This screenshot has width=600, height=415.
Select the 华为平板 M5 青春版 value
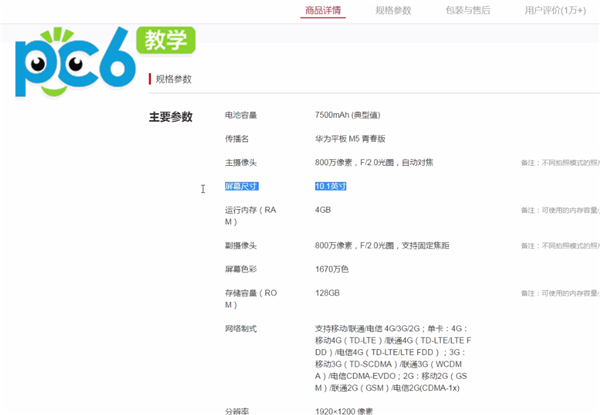pos(350,139)
